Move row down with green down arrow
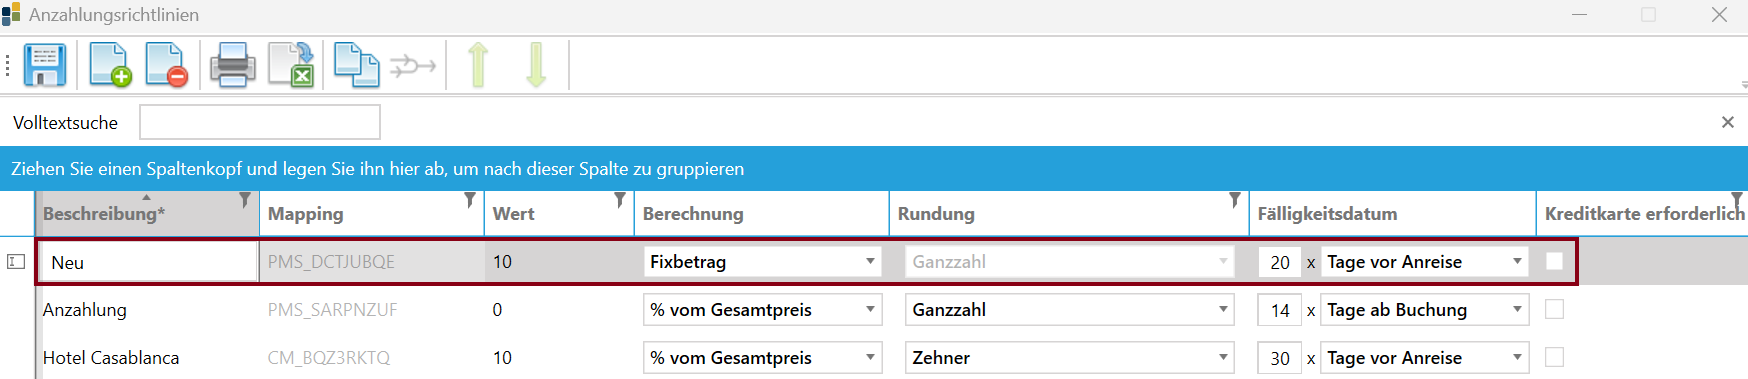This screenshot has height=379, width=1748. pos(536,66)
